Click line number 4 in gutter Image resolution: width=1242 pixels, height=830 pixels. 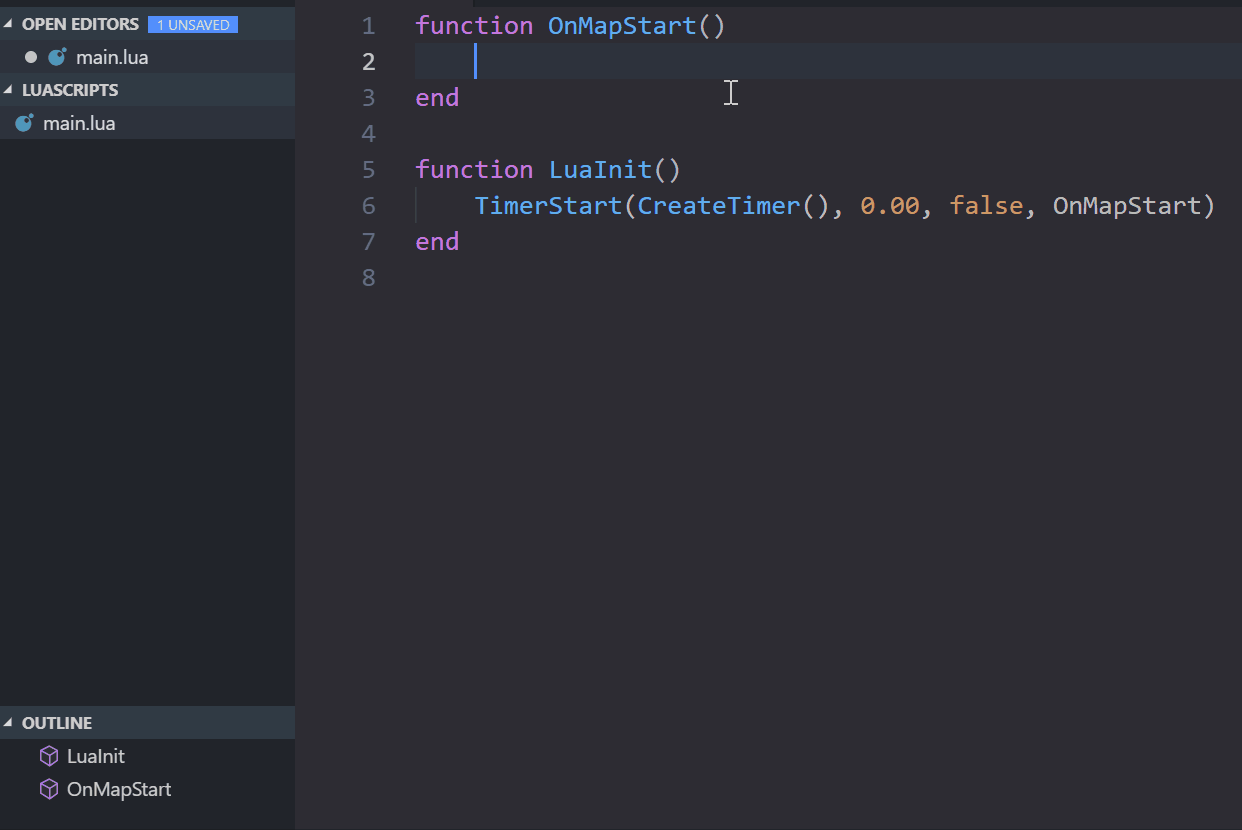tap(369, 134)
